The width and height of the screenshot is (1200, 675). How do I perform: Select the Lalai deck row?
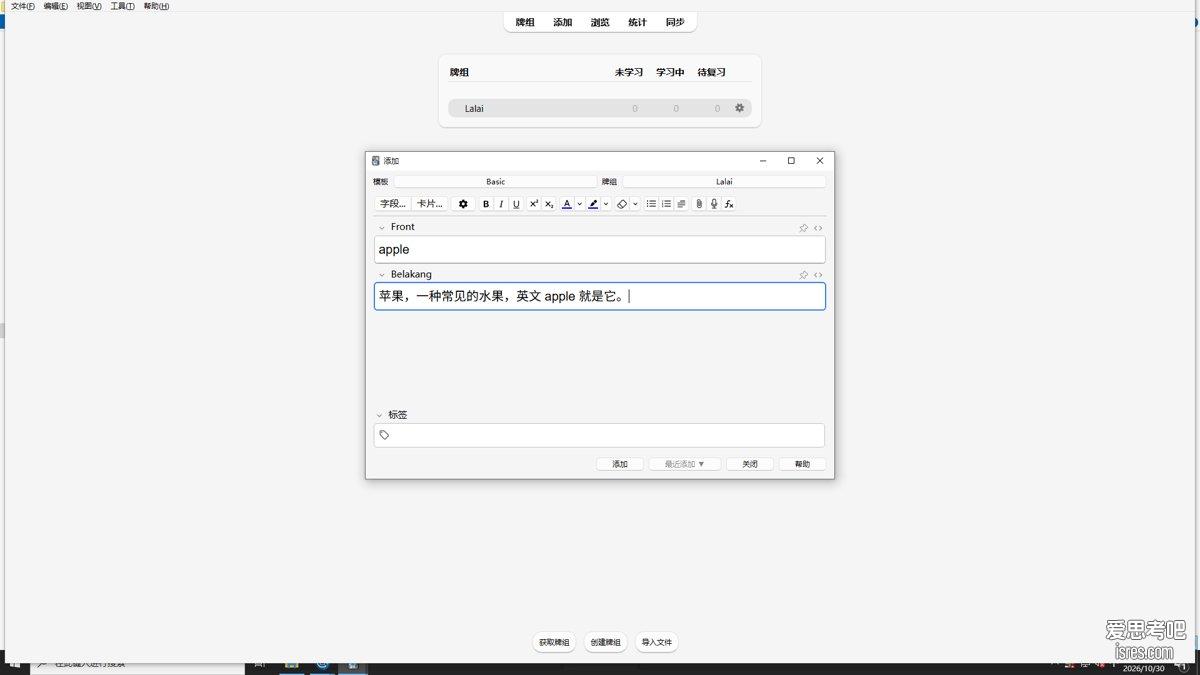(x=600, y=108)
